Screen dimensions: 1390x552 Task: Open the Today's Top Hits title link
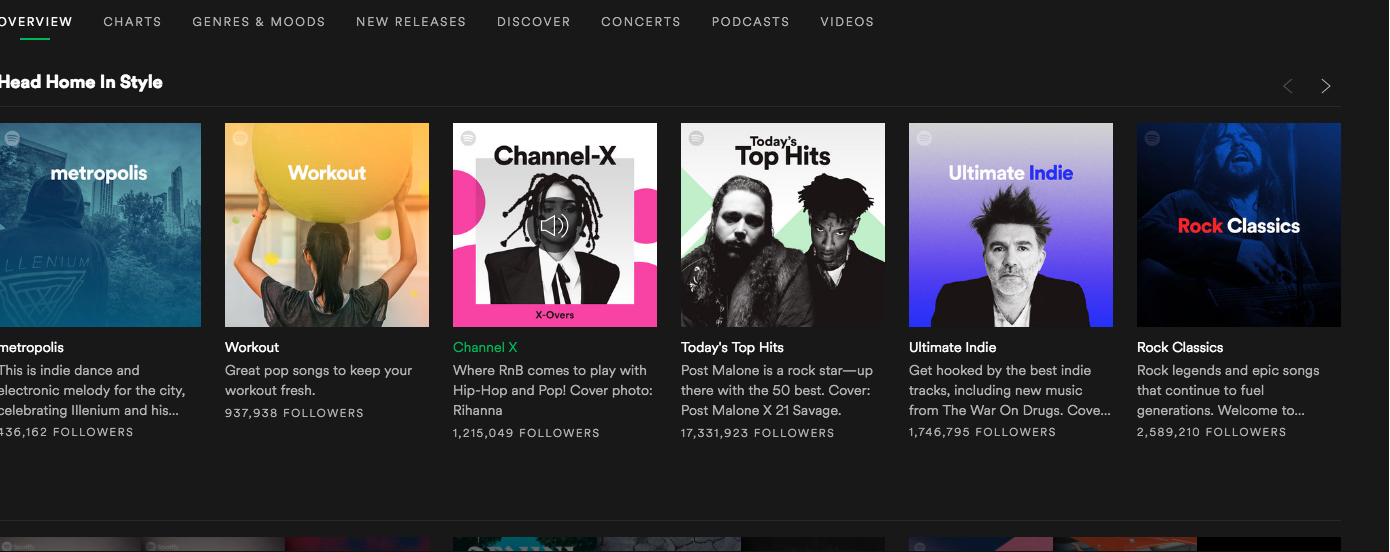[732, 347]
